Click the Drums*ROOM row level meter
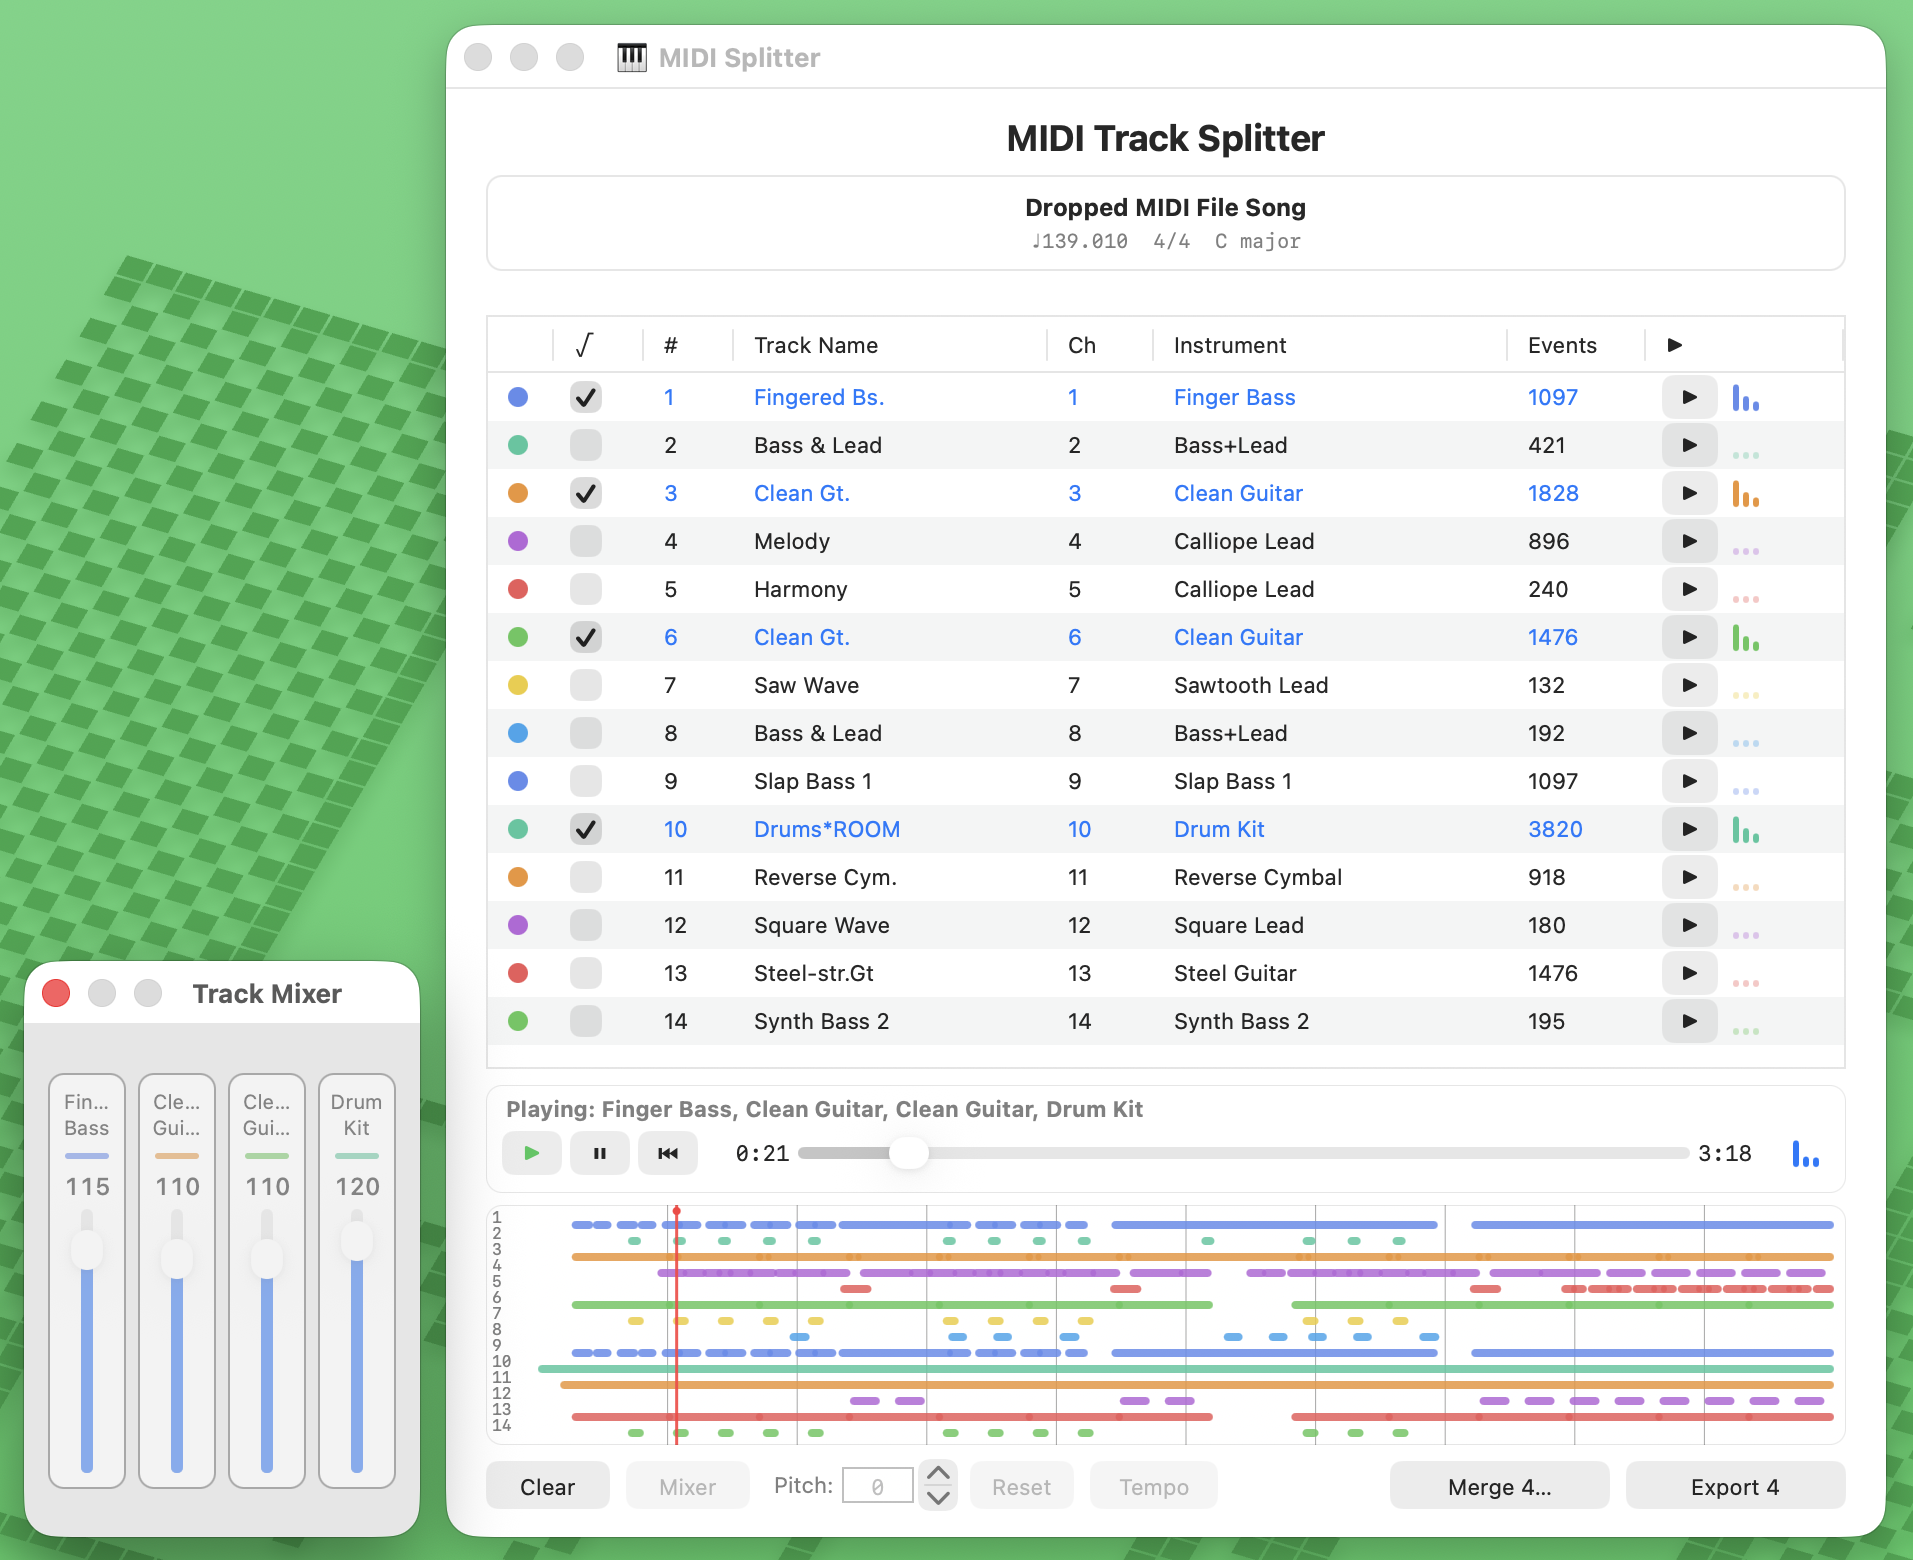This screenshot has height=1560, width=1913. [1746, 830]
